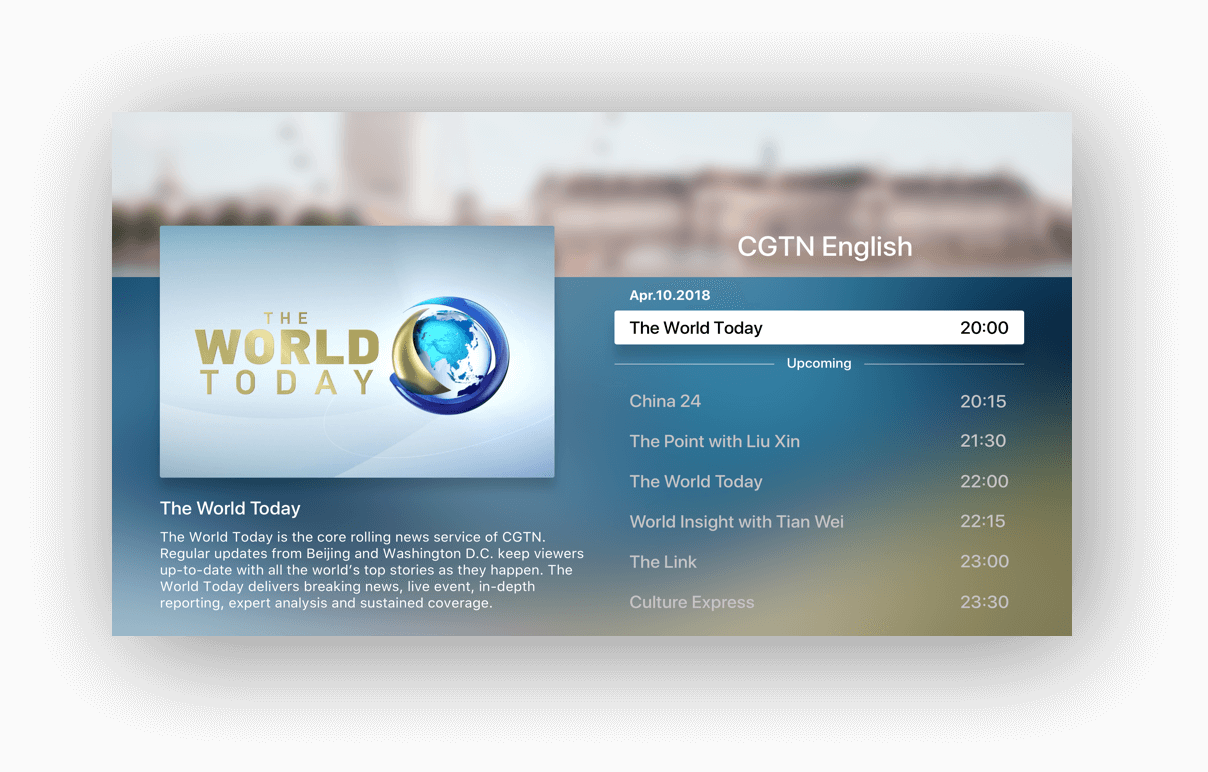Screen dimensions: 1208x772
Task: Select the China 24 program
Action: (819, 401)
